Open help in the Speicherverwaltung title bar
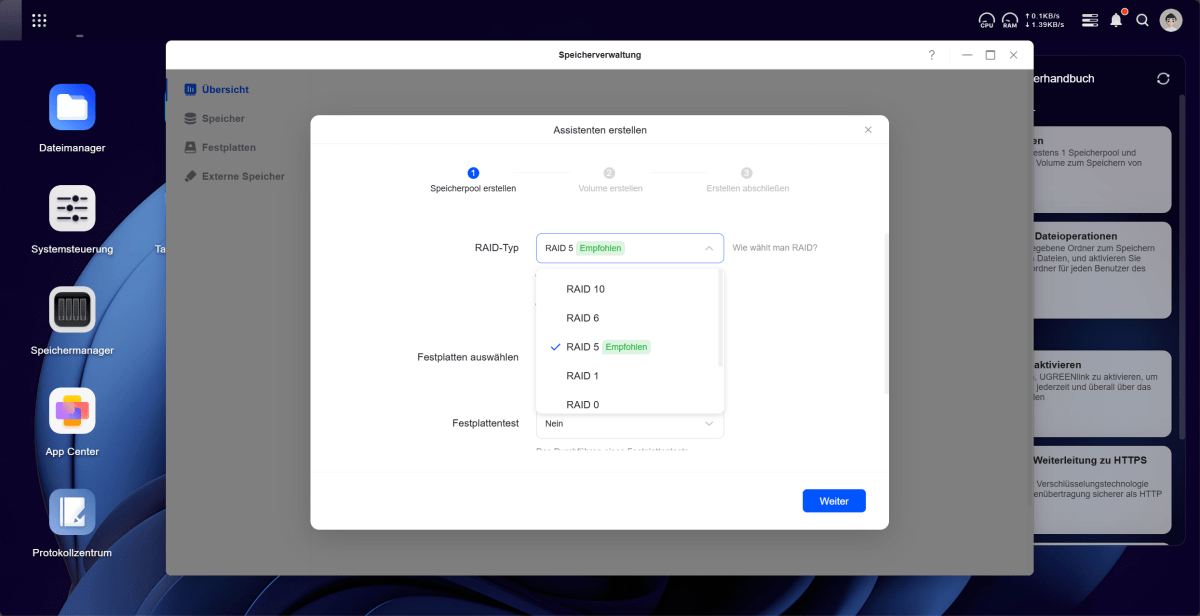The height and width of the screenshot is (616, 1200). pyautogui.click(x=932, y=55)
